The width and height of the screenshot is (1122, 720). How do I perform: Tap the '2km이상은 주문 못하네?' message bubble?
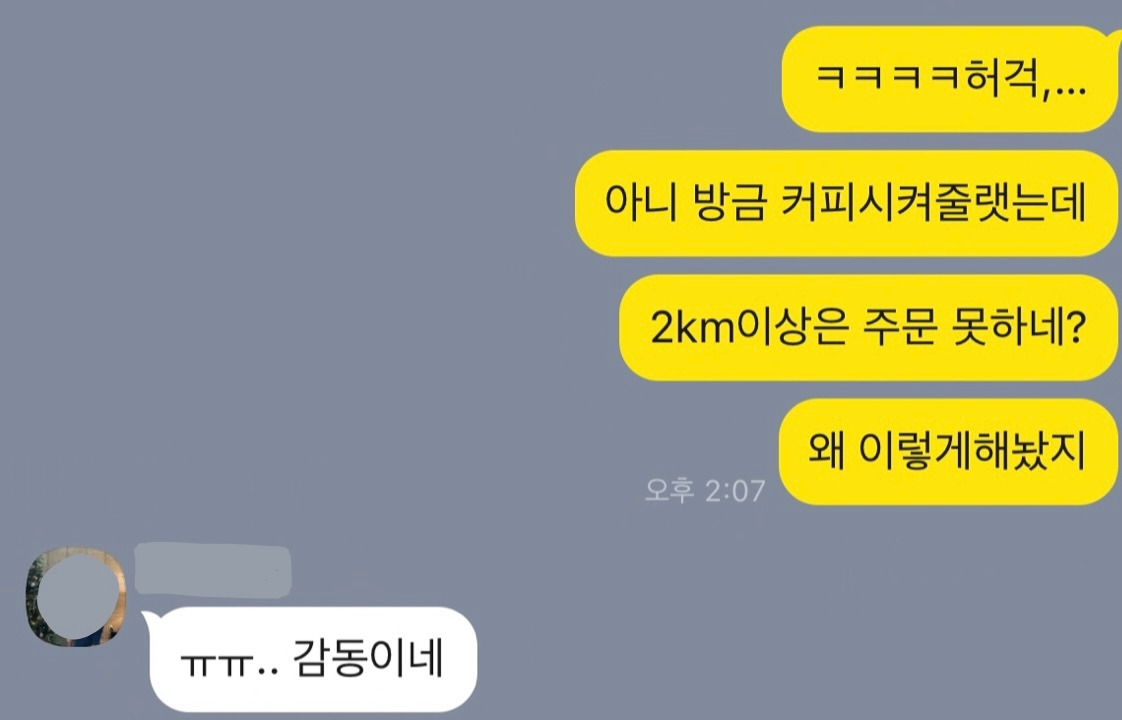point(868,328)
